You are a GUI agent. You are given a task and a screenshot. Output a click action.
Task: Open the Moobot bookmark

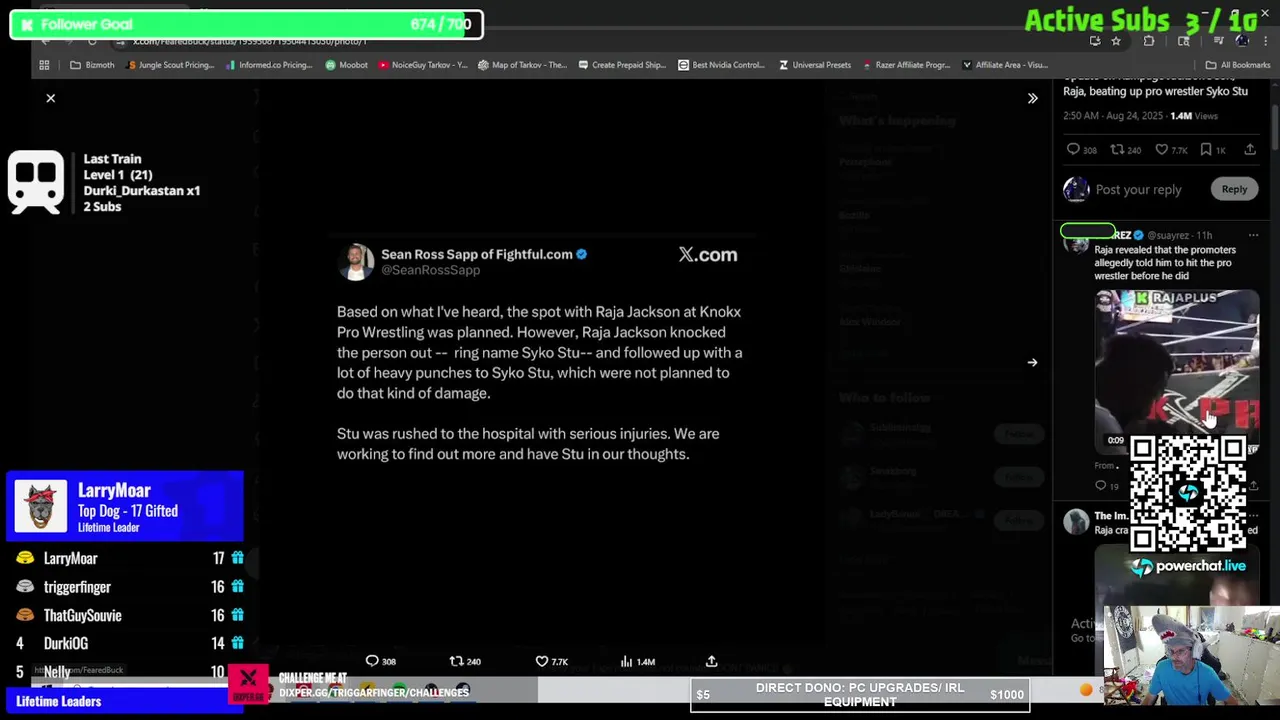click(x=346, y=65)
